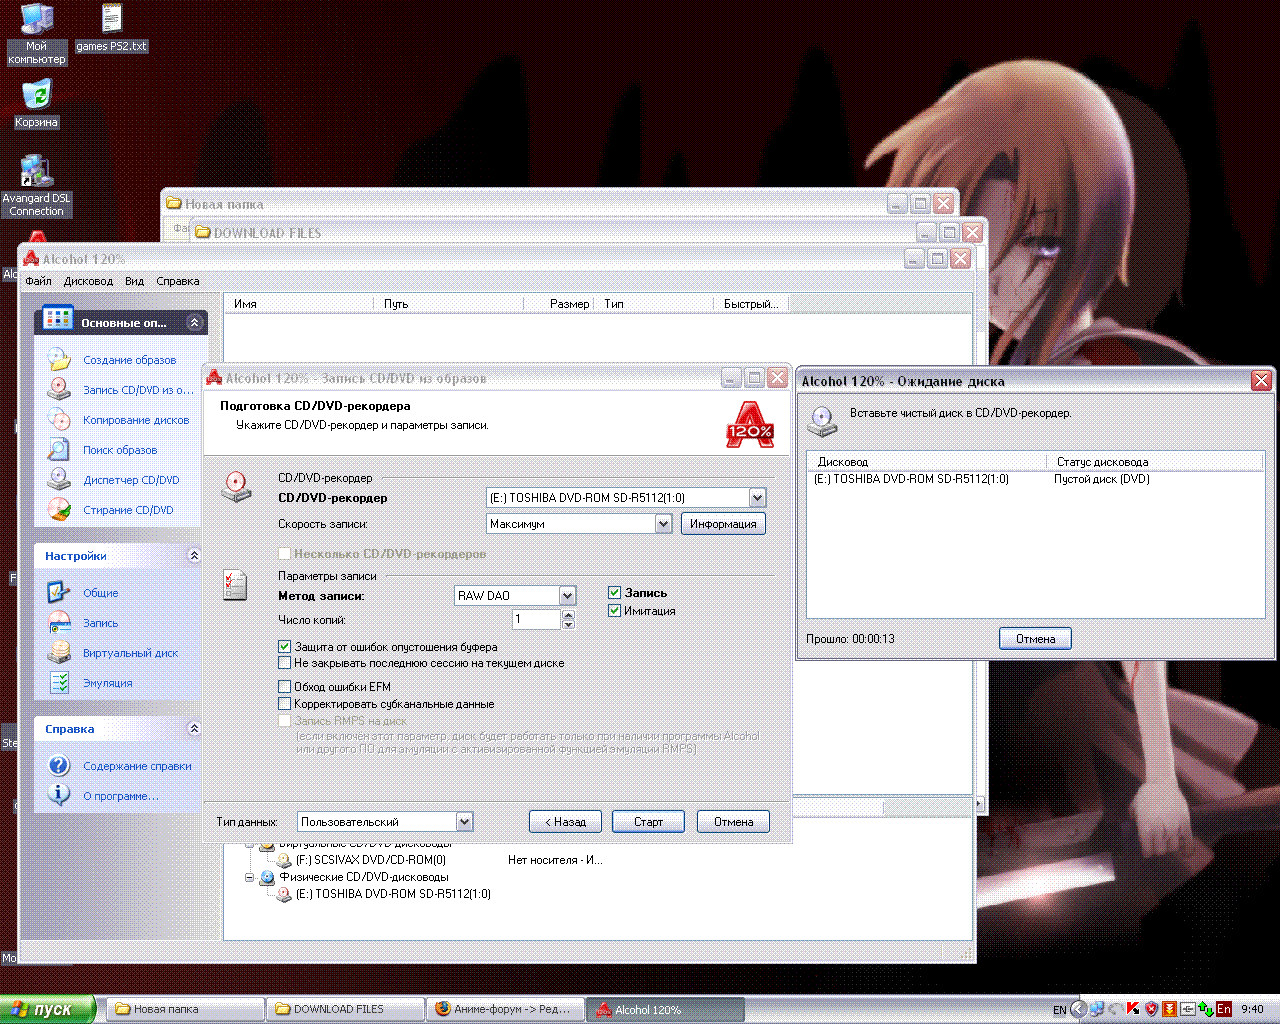
Task: Enable Обход ошибки EFM checkbox
Action: point(285,687)
